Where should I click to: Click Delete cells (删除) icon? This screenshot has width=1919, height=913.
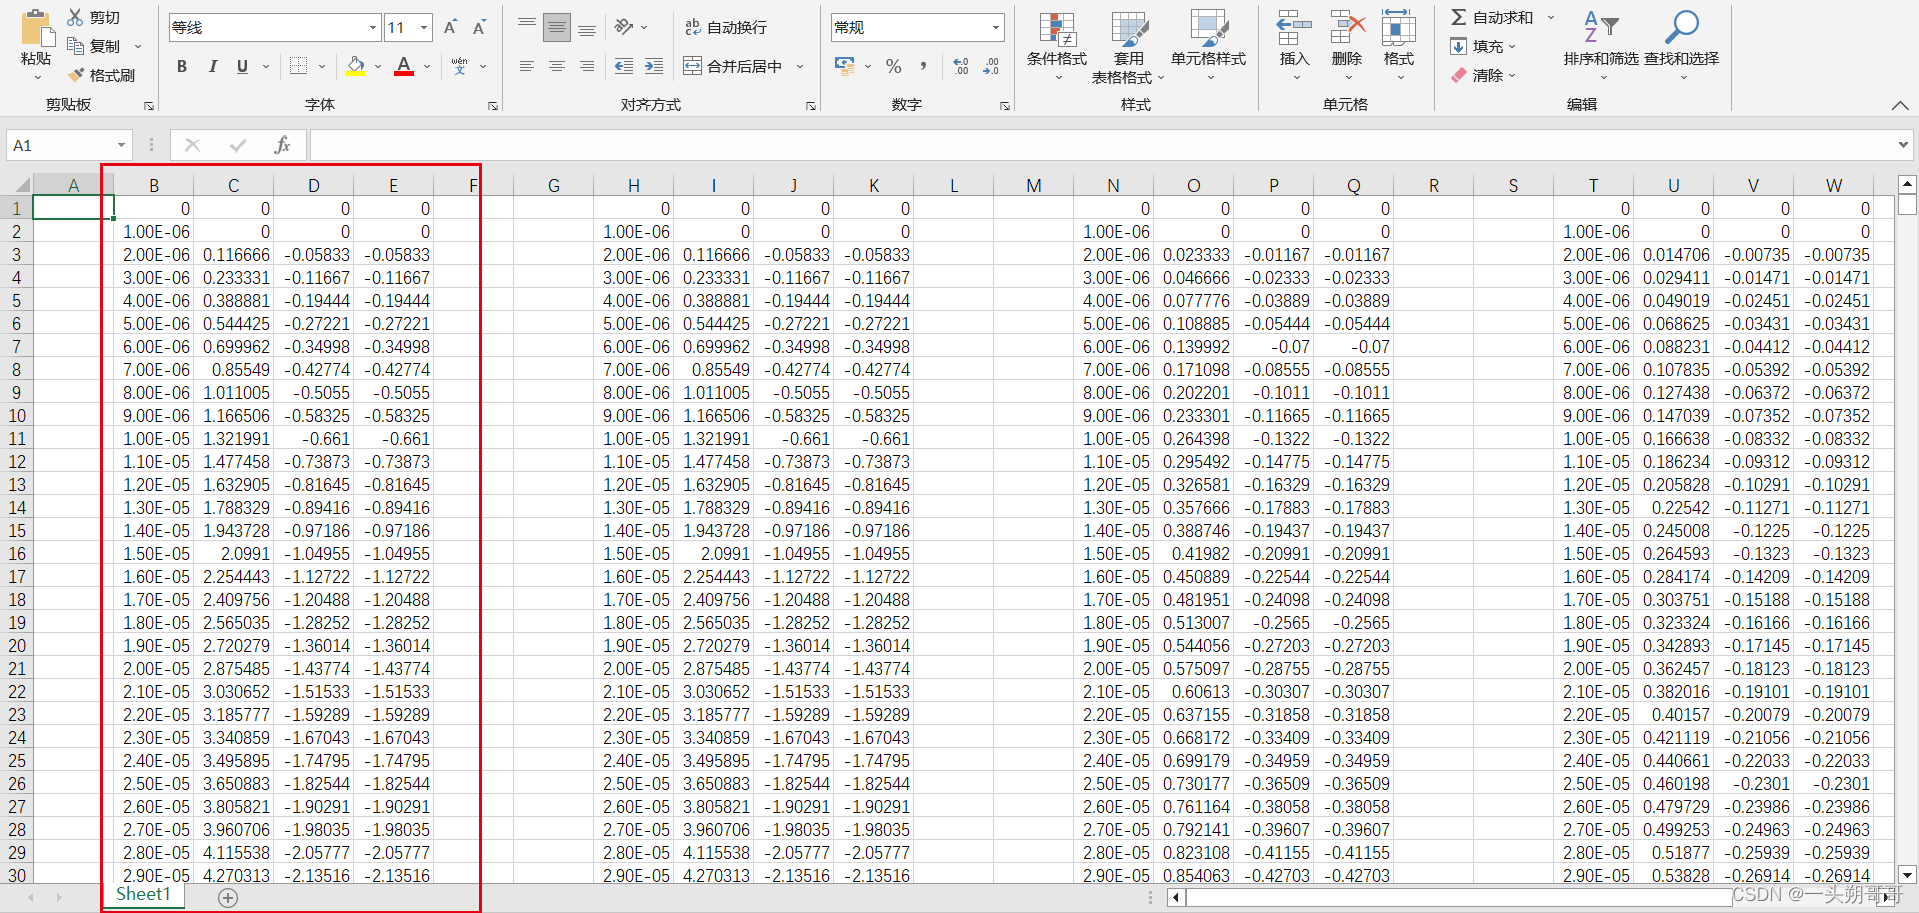[x=1347, y=28]
